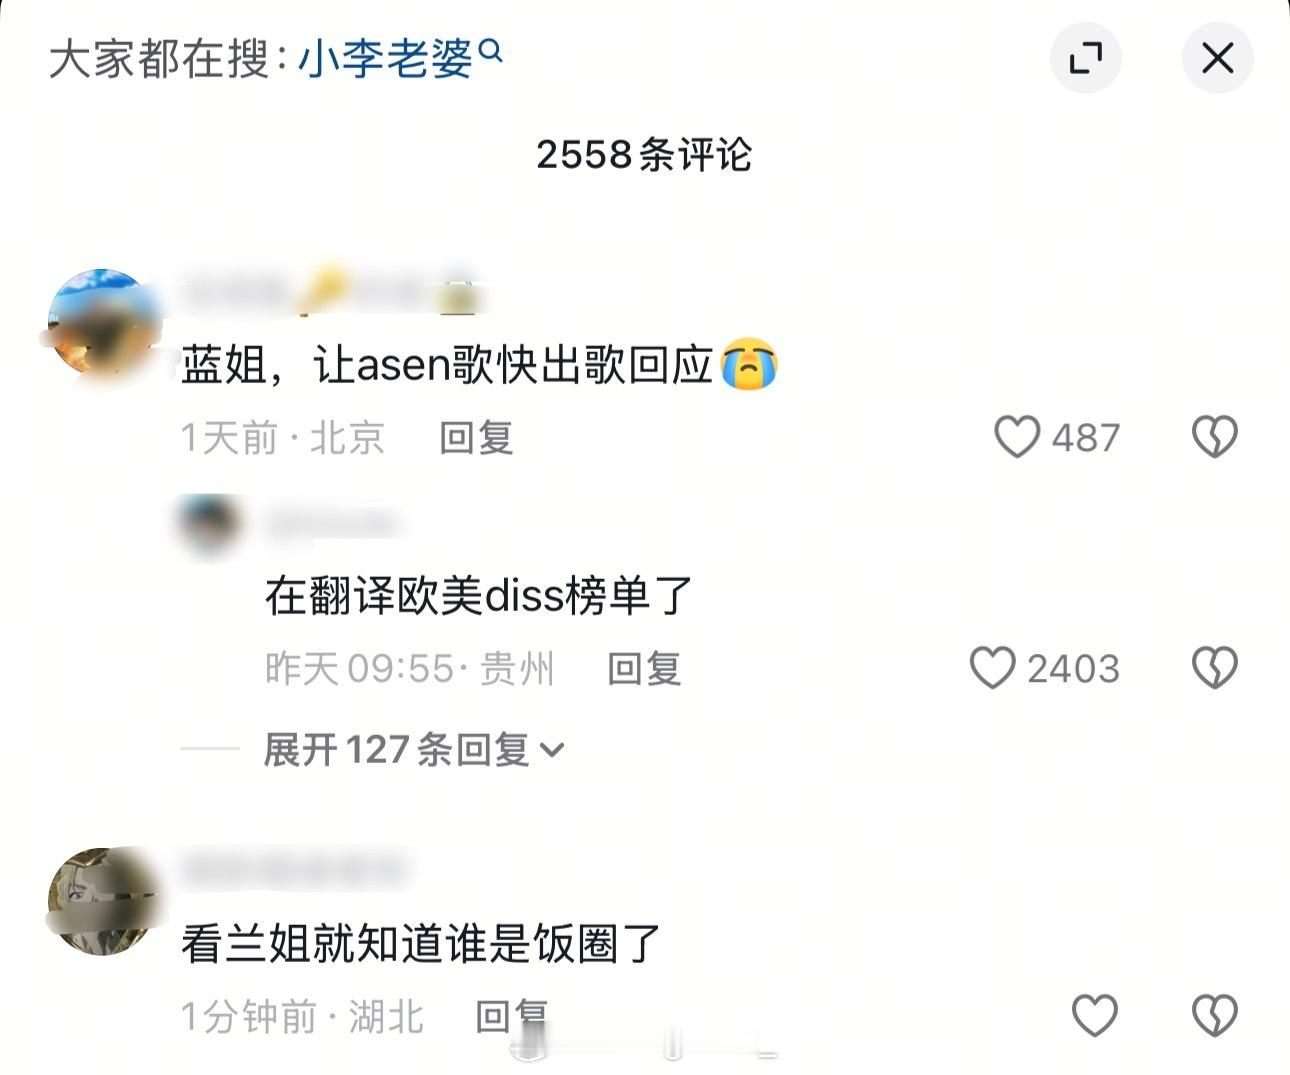
Task: Dislike the comment from 湖北
Action: [x=1215, y=1015]
